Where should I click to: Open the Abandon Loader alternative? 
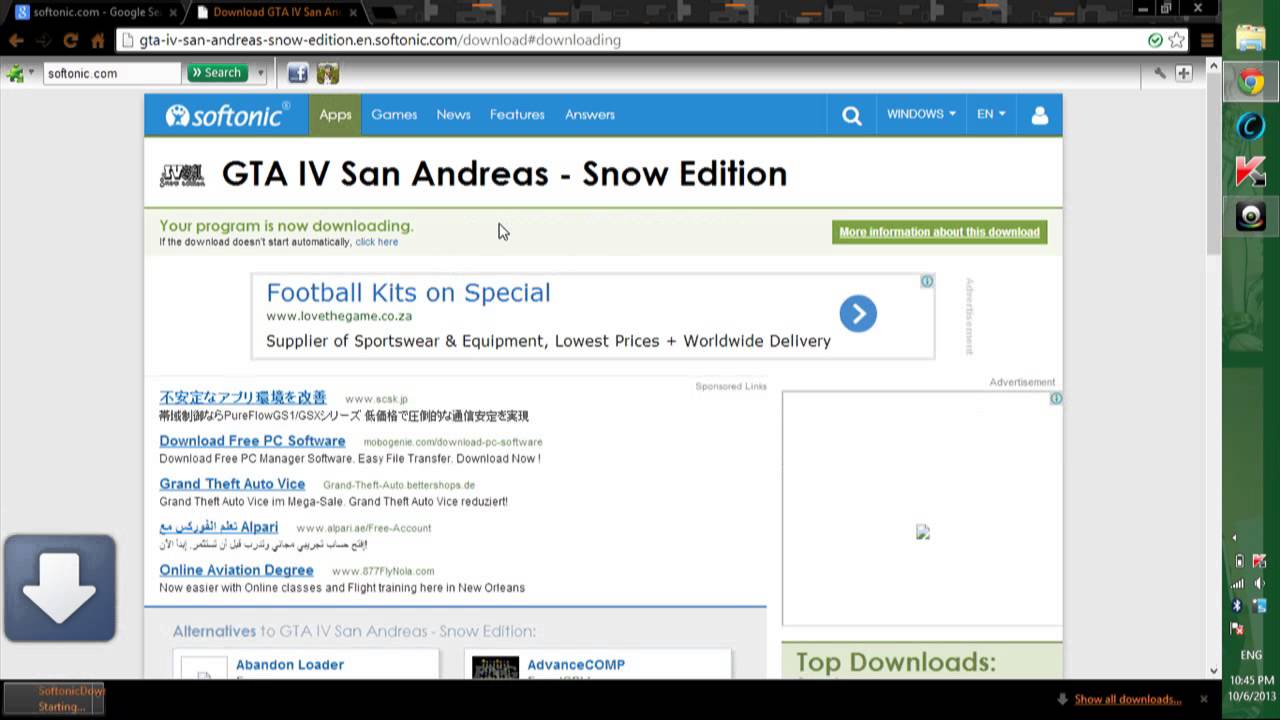click(289, 665)
